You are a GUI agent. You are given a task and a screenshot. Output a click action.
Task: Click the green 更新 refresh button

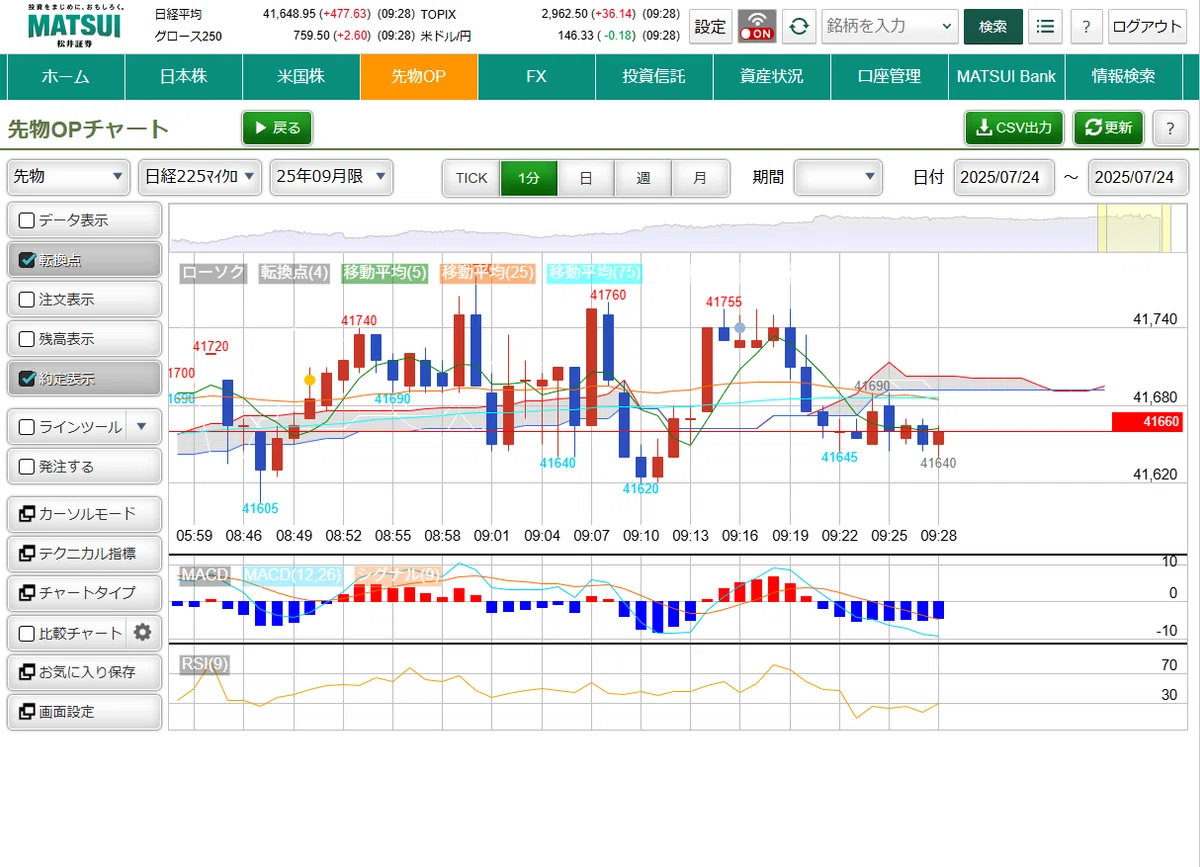[1108, 128]
